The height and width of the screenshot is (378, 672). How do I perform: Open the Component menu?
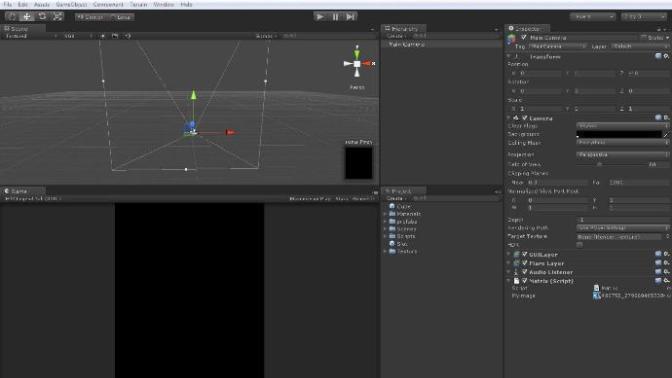point(108,4)
